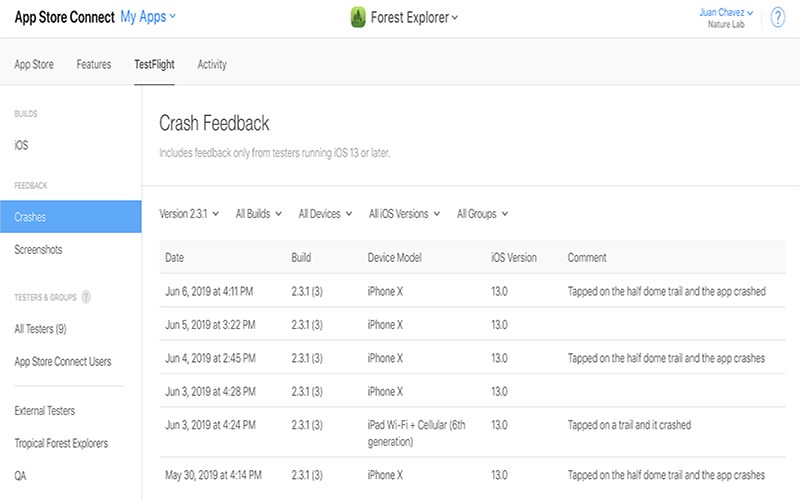Open iOS builds in the sidebar
Image resolution: width=800 pixels, height=500 pixels.
tap(21, 145)
